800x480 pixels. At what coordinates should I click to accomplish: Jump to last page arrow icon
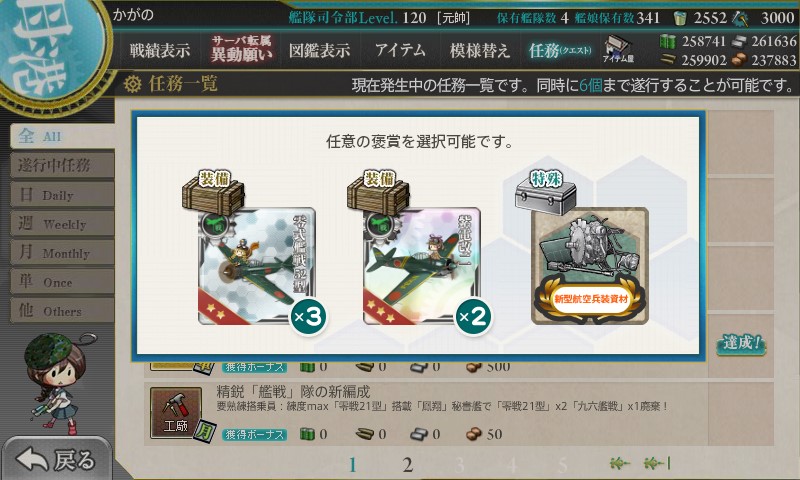tap(657, 464)
